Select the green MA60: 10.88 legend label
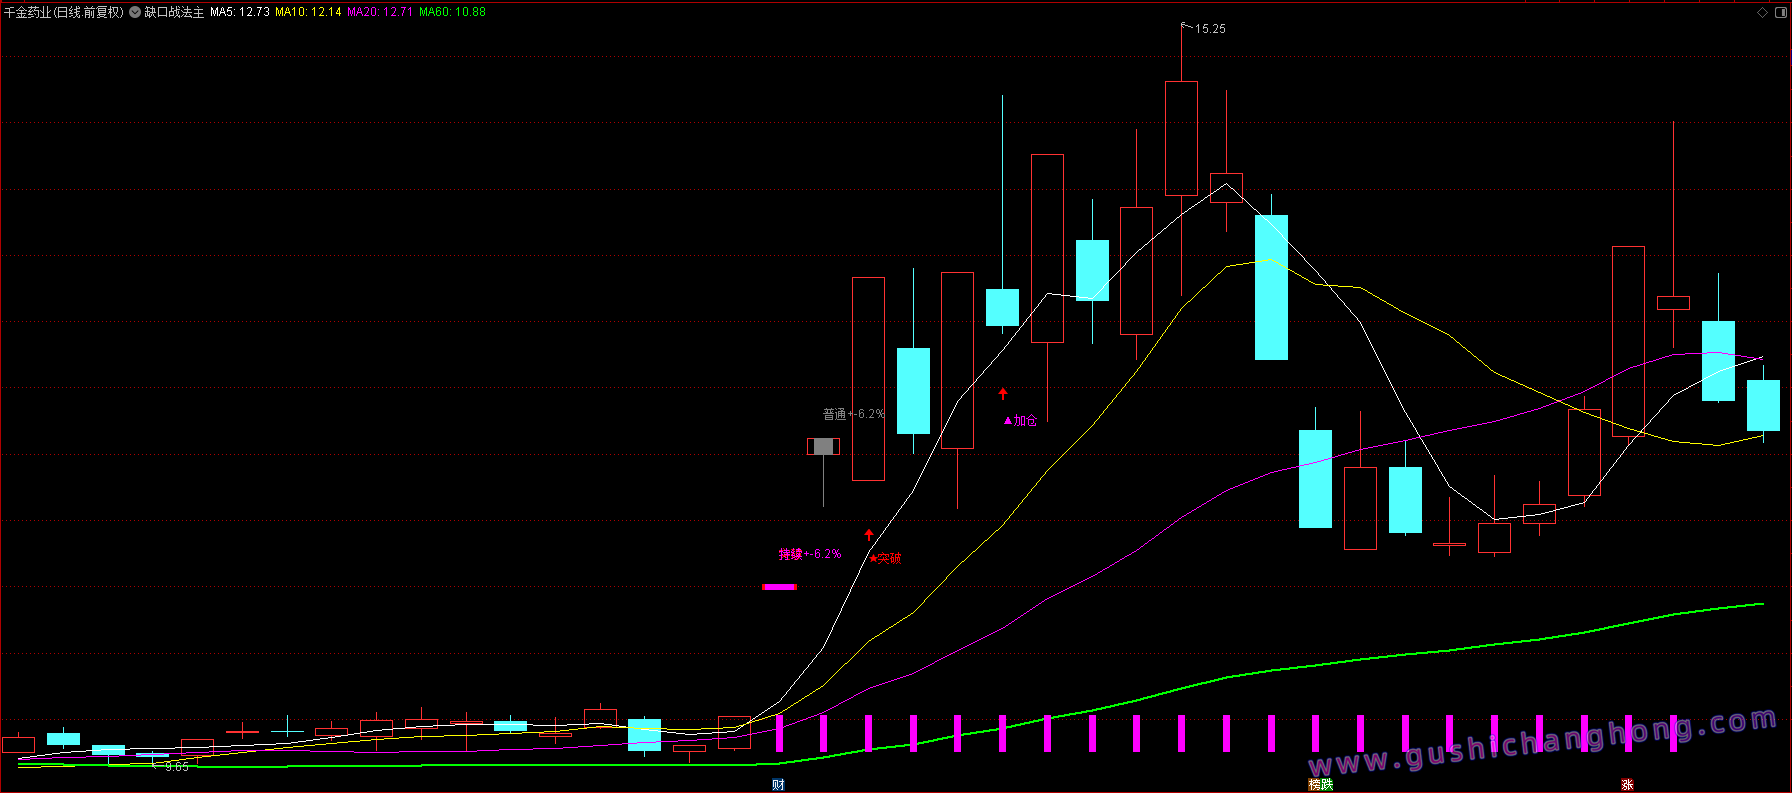The height and width of the screenshot is (793, 1792). coord(452,12)
